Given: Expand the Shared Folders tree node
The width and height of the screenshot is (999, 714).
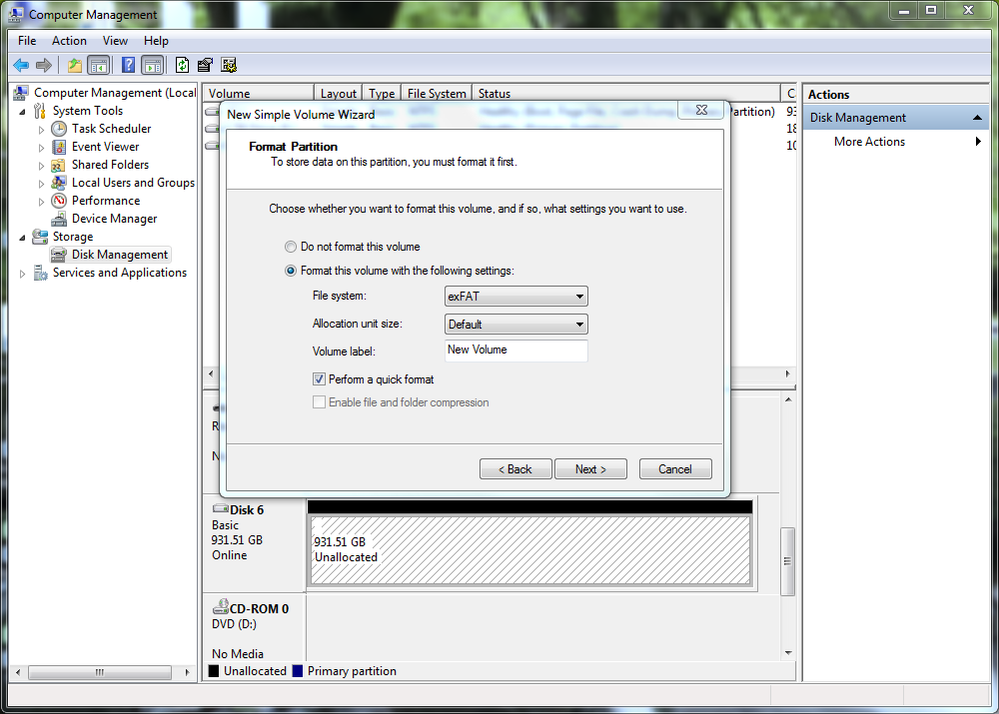Looking at the screenshot, I should [x=41, y=166].
